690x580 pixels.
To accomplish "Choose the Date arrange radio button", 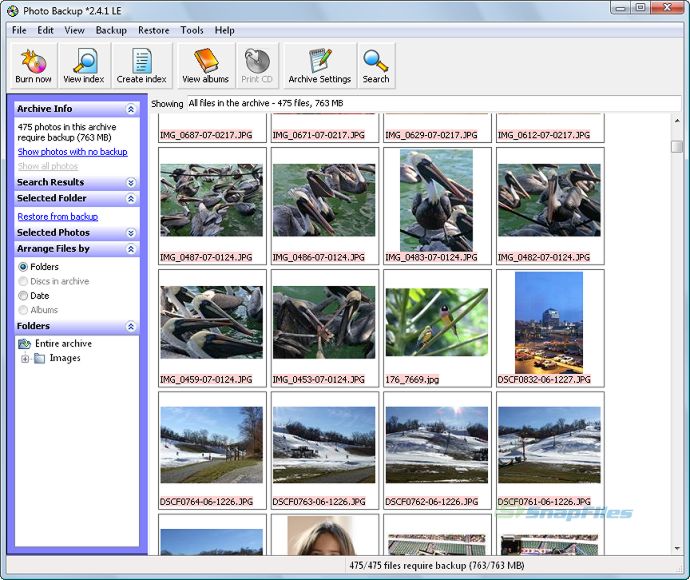I will coord(23,296).
